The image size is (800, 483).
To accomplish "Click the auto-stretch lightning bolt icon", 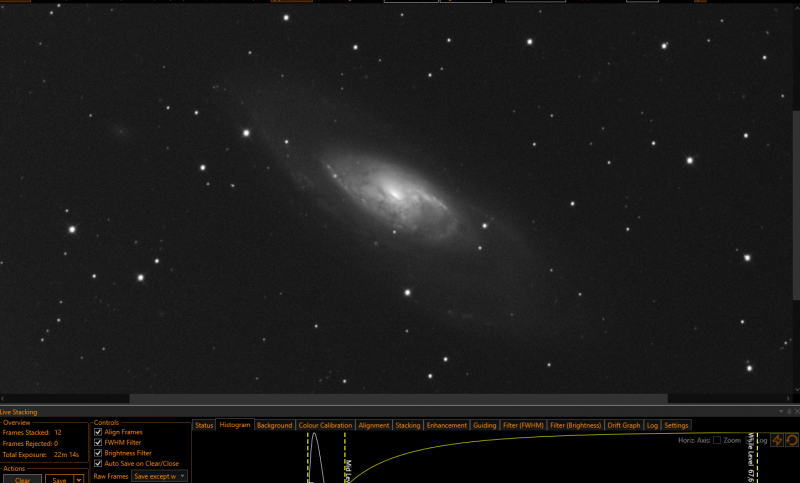I will click(x=777, y=440).
